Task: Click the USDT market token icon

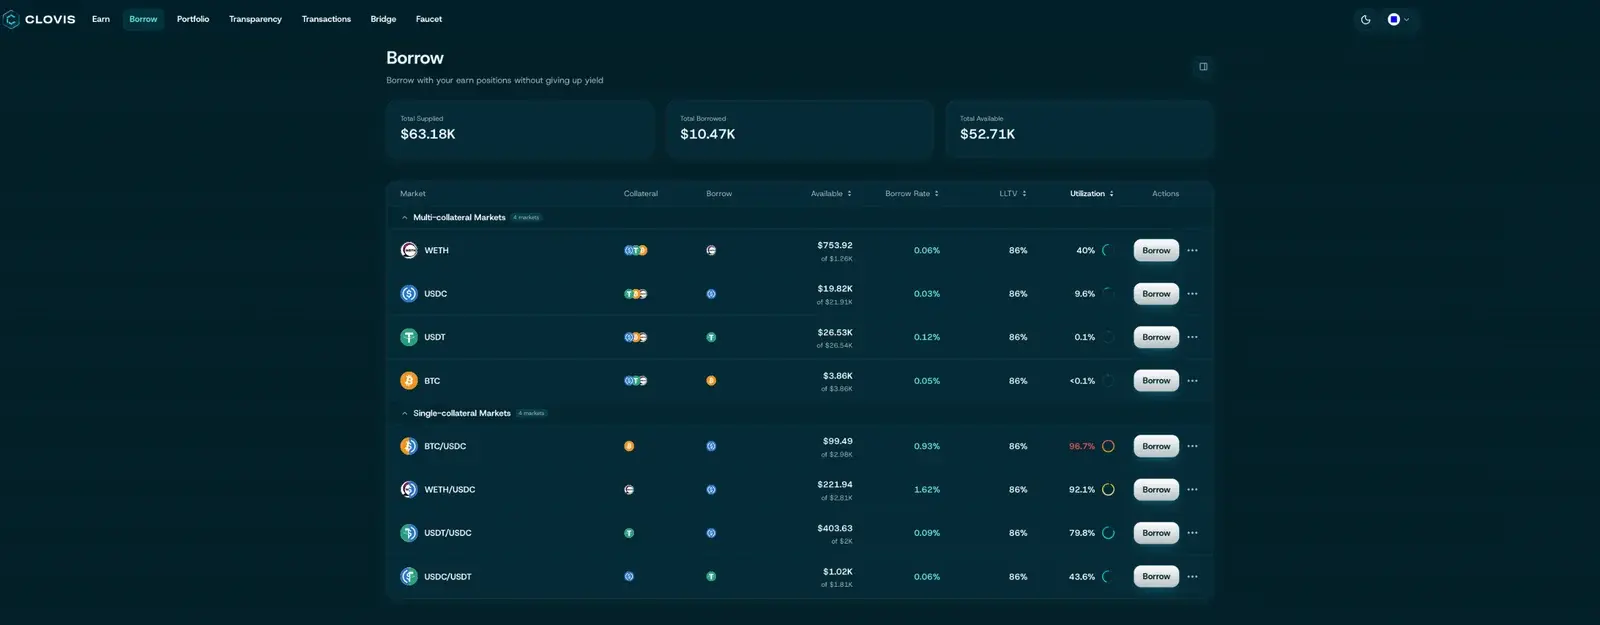Action: pyautogui.click(x=409, y=337)
